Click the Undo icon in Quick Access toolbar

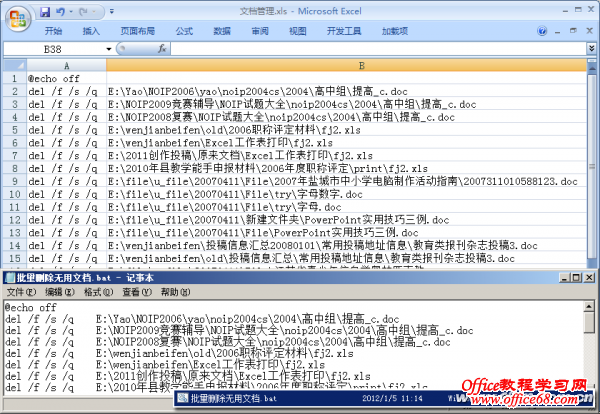tap(60, 12)
